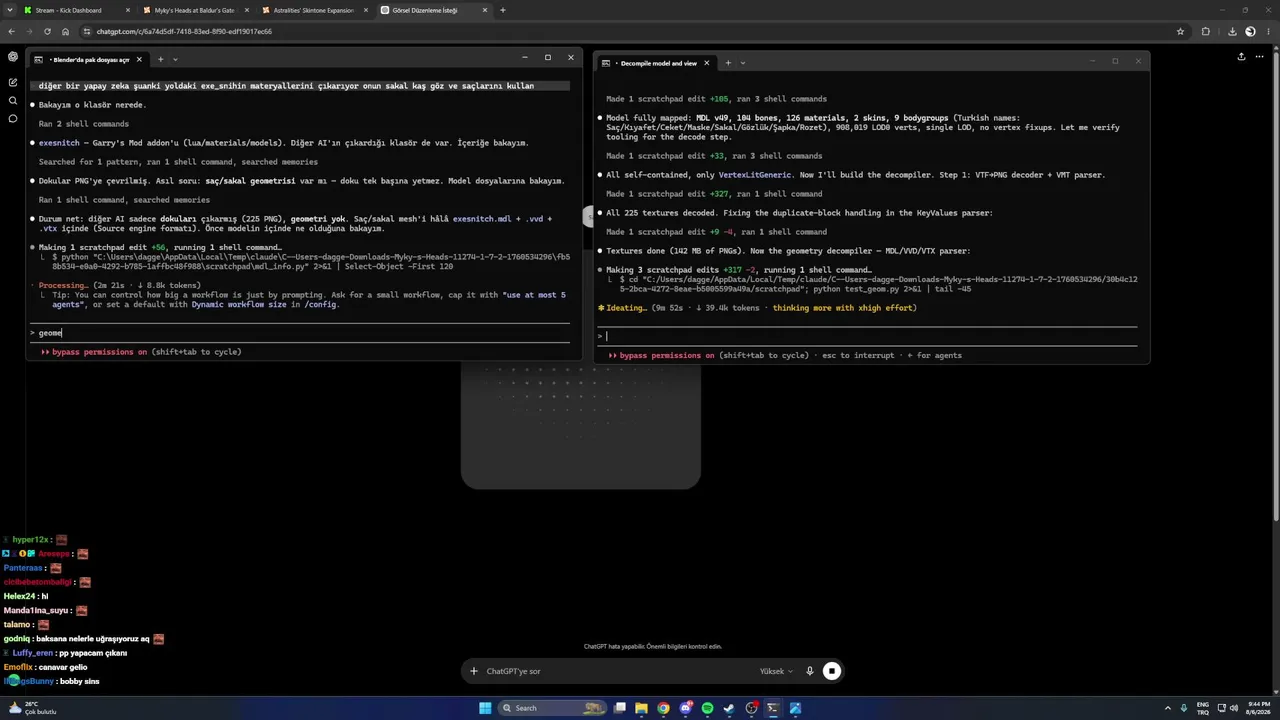Open the browser profile avatar
Screen dimensions: 1280x720
pyautogui.click(x=1250, y=31)
